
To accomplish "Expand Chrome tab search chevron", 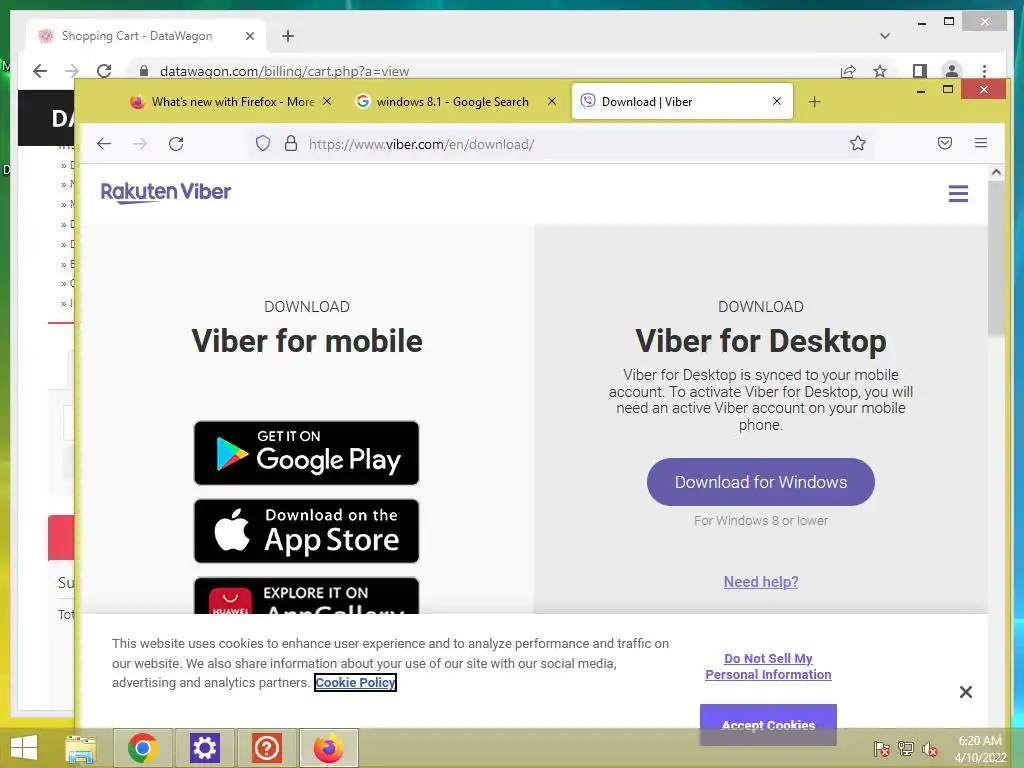I will [x=885, y=36].
